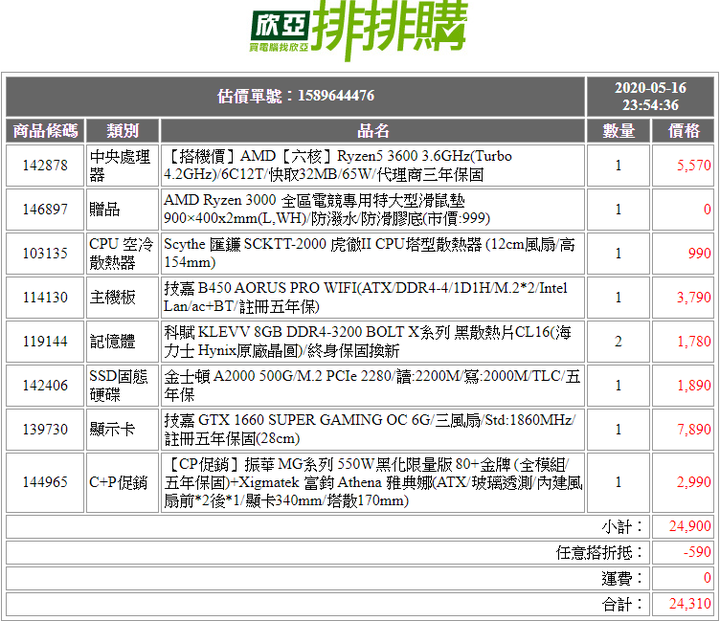Click the 商品條碼 column header
The image size is (720, 621).
(x=45, y=131)
